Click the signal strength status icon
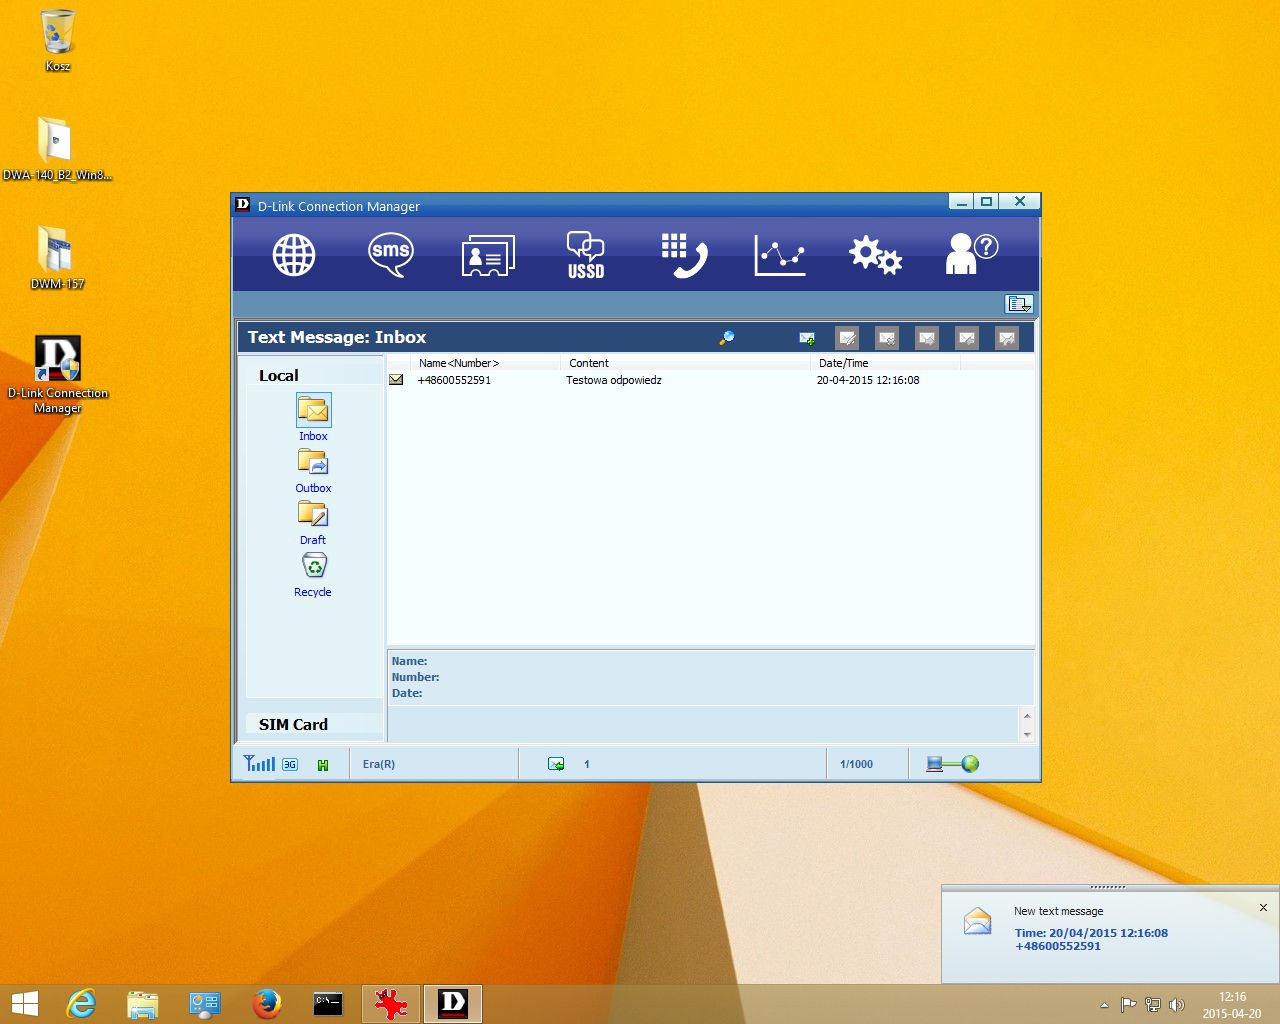 [259, 763]
